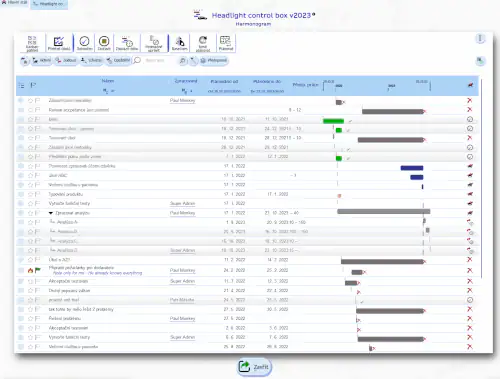The width and height of the screenshot is (500, 379).
Task: Open date filter under Plánováno od header
Action: pos(224,91)
